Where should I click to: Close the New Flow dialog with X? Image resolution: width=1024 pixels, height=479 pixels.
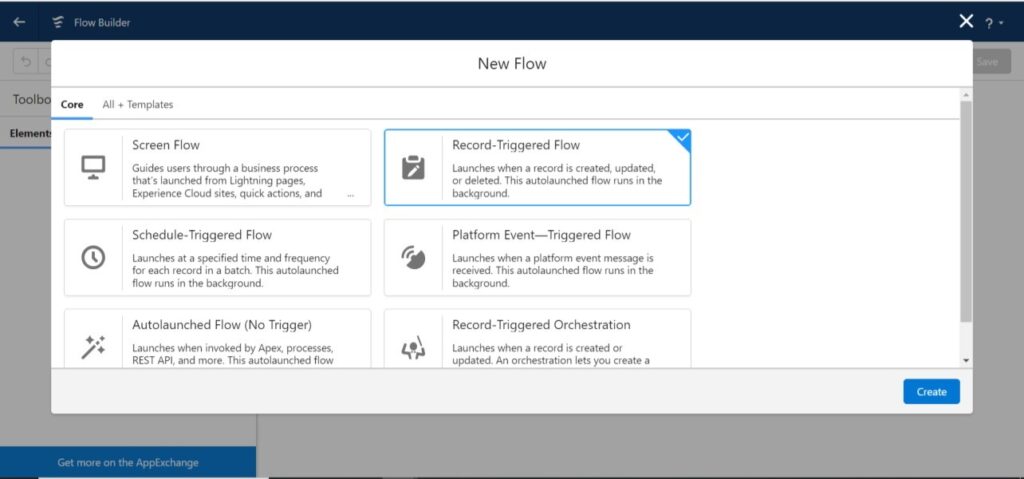tap(965, 21)
